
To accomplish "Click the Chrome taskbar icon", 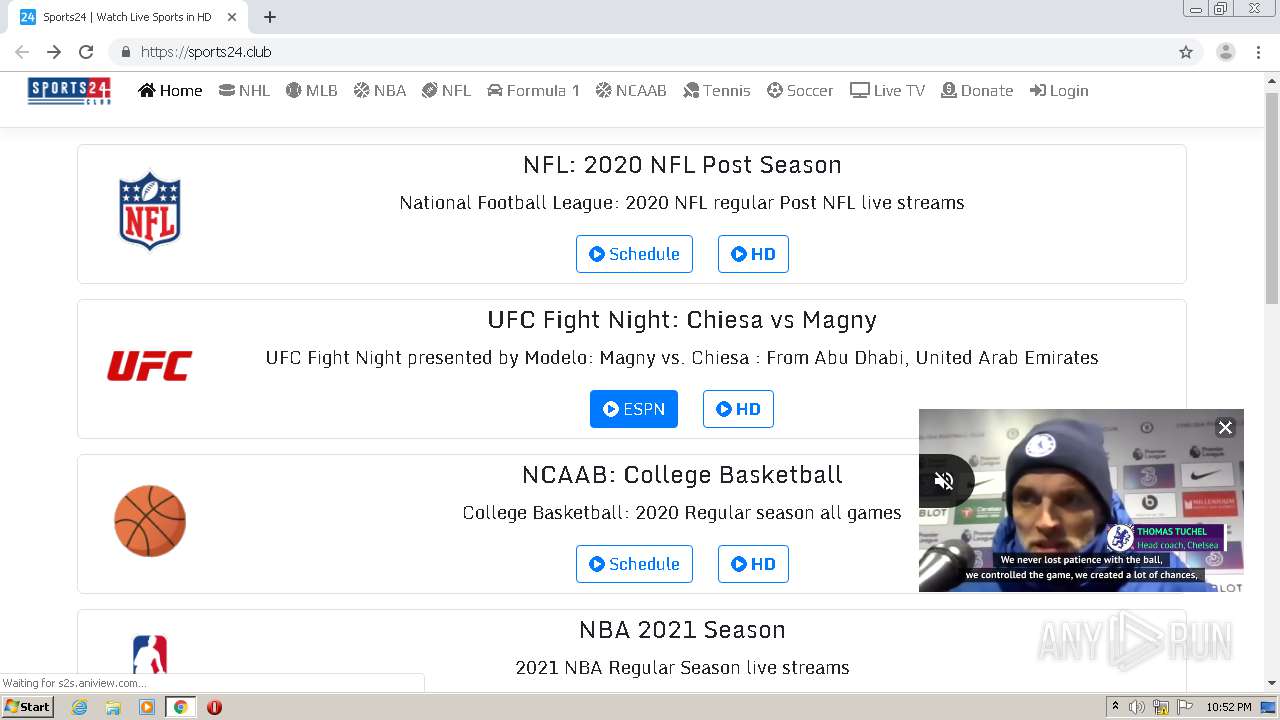I will (x=181, y=707).
